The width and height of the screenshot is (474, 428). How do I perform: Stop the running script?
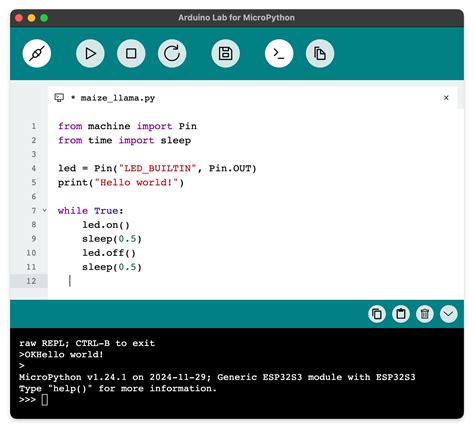click(x=131, y=53)
